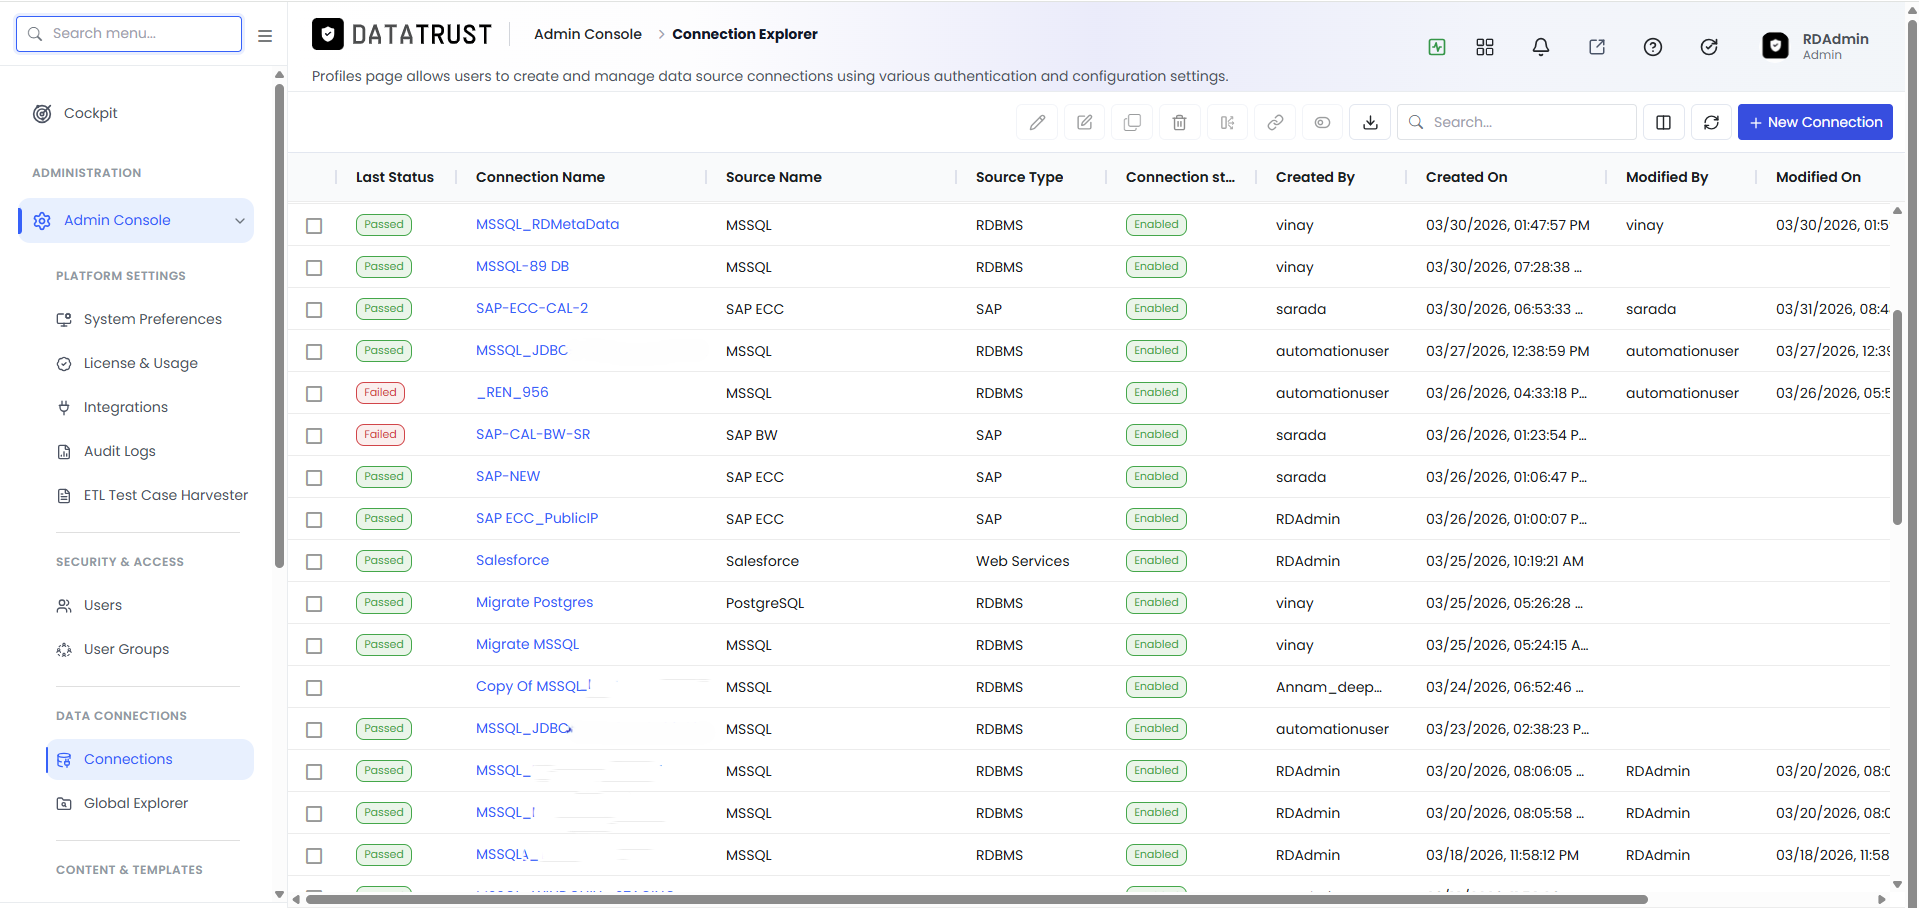Open License & Usage menu item
The width and height of the screenshot is (1919, 908).
coord(141,363)
